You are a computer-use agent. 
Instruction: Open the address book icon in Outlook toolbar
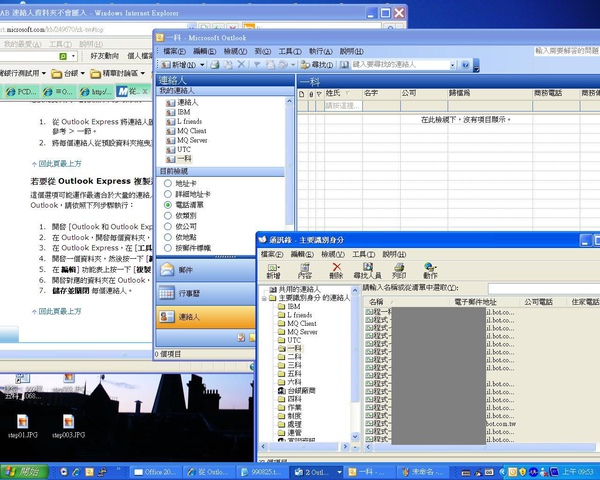(344, 65)
